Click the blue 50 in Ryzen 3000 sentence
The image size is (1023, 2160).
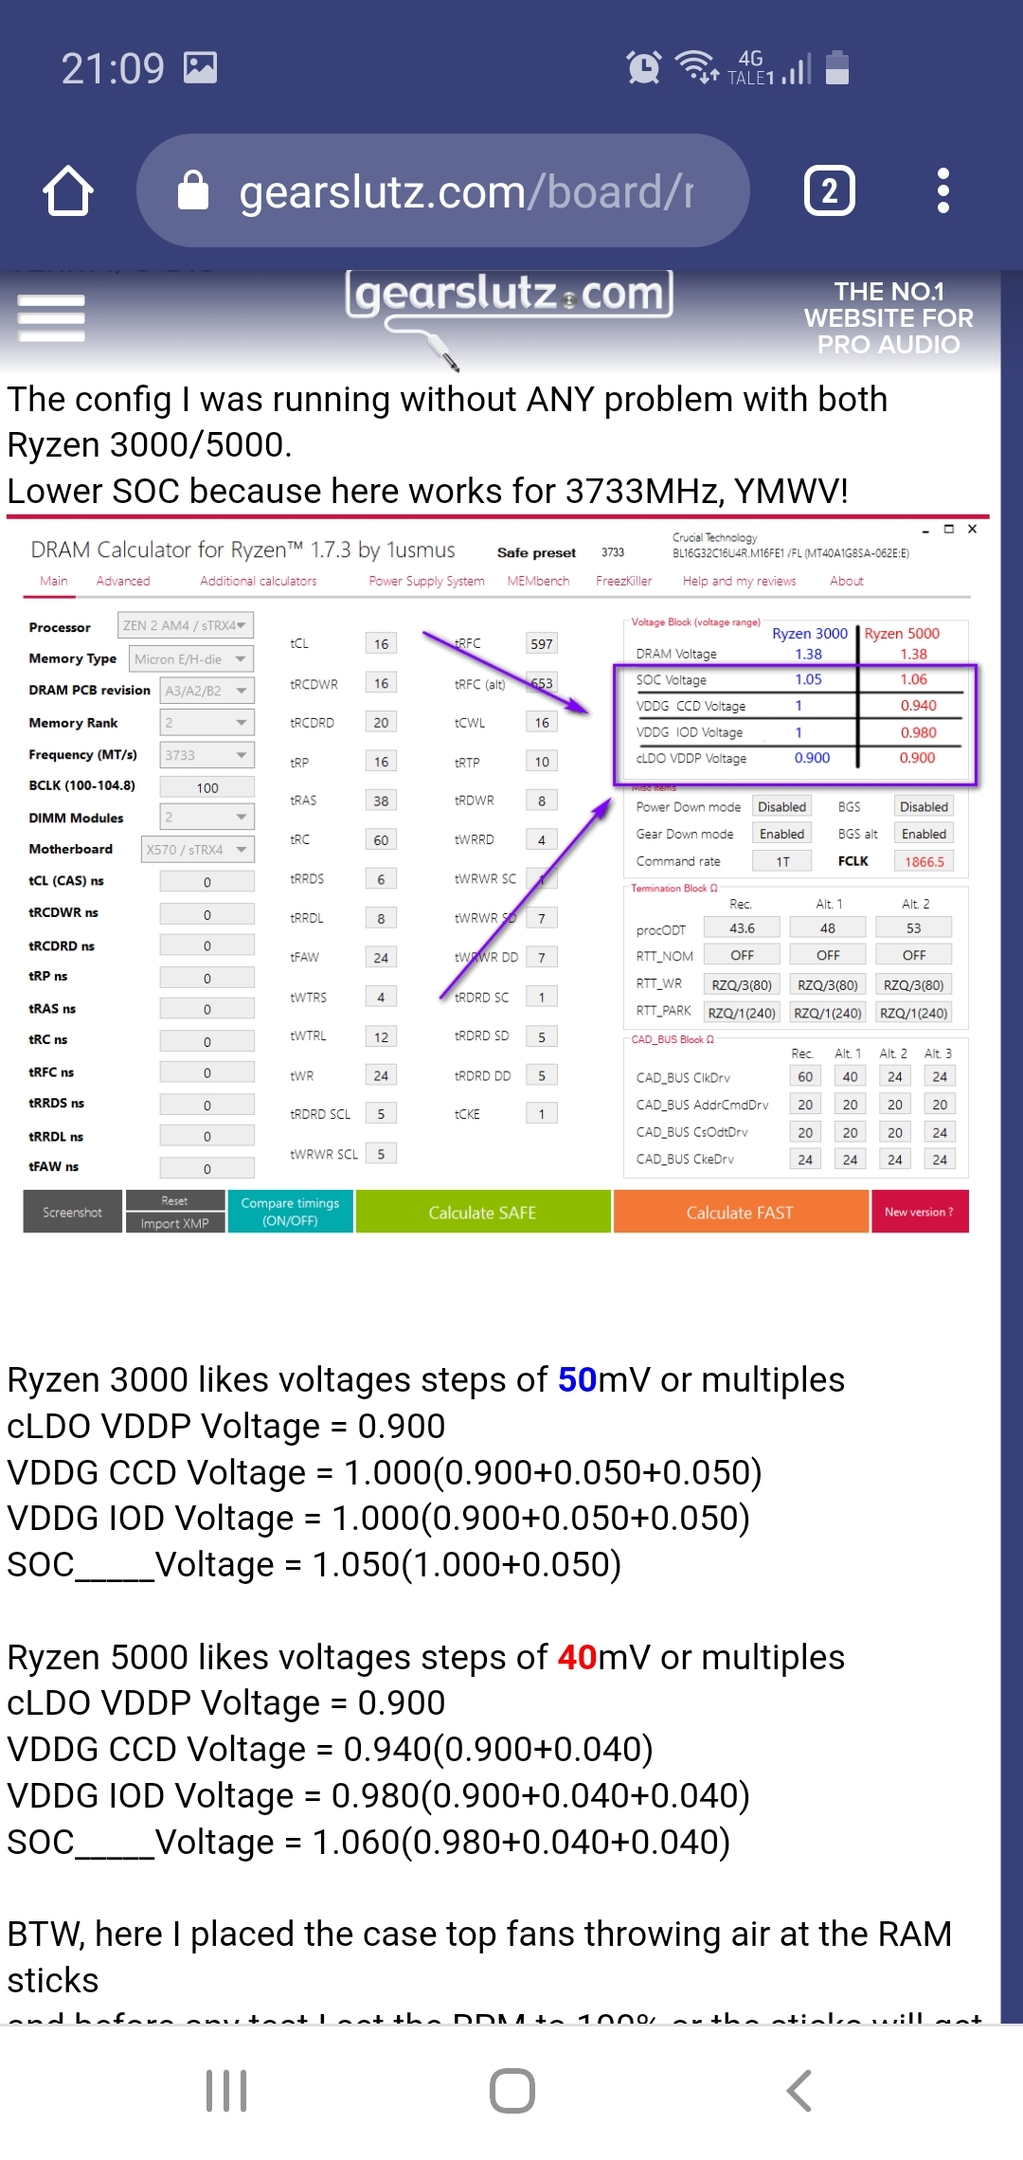pyautogui.click(x=577, y=1379)
